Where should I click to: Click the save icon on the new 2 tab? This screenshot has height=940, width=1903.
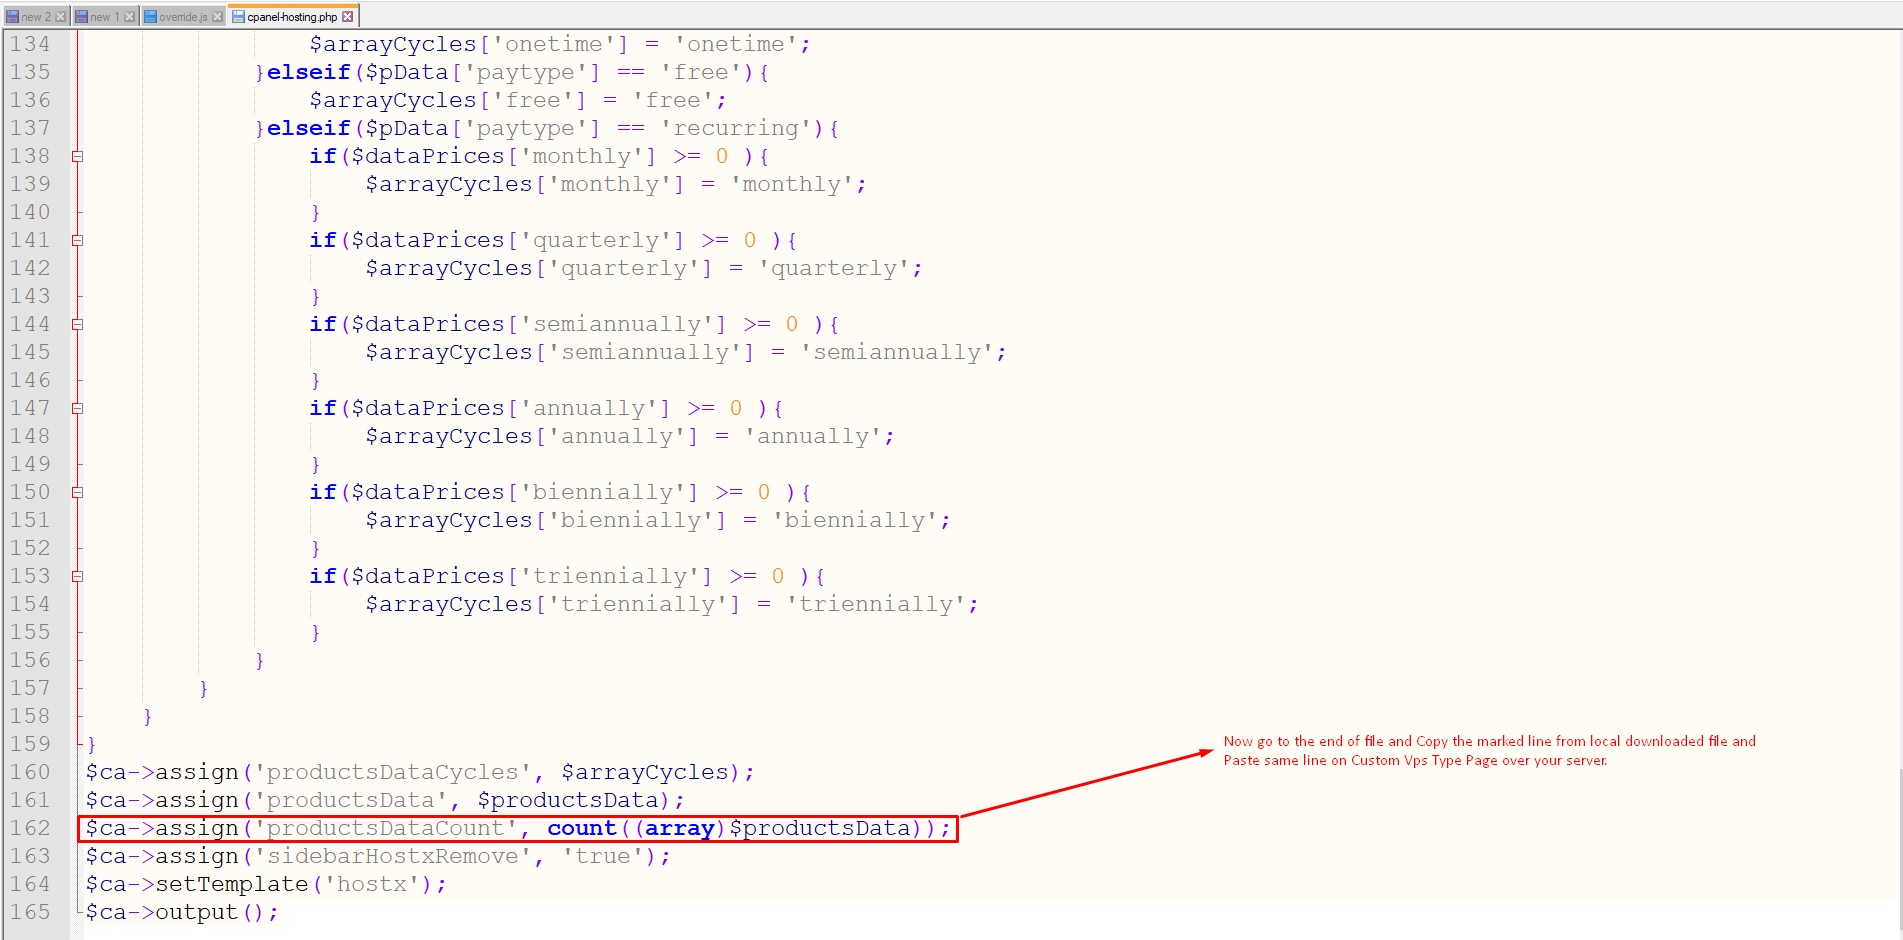[12, 17]
